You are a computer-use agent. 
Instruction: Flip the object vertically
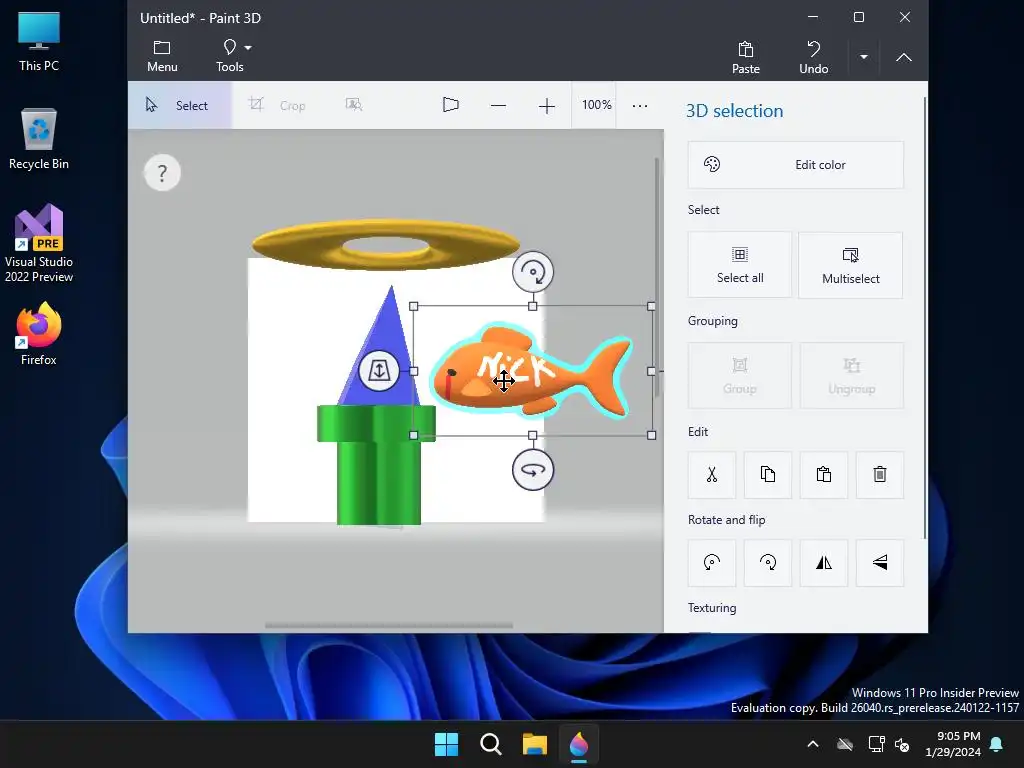[880, 563]
